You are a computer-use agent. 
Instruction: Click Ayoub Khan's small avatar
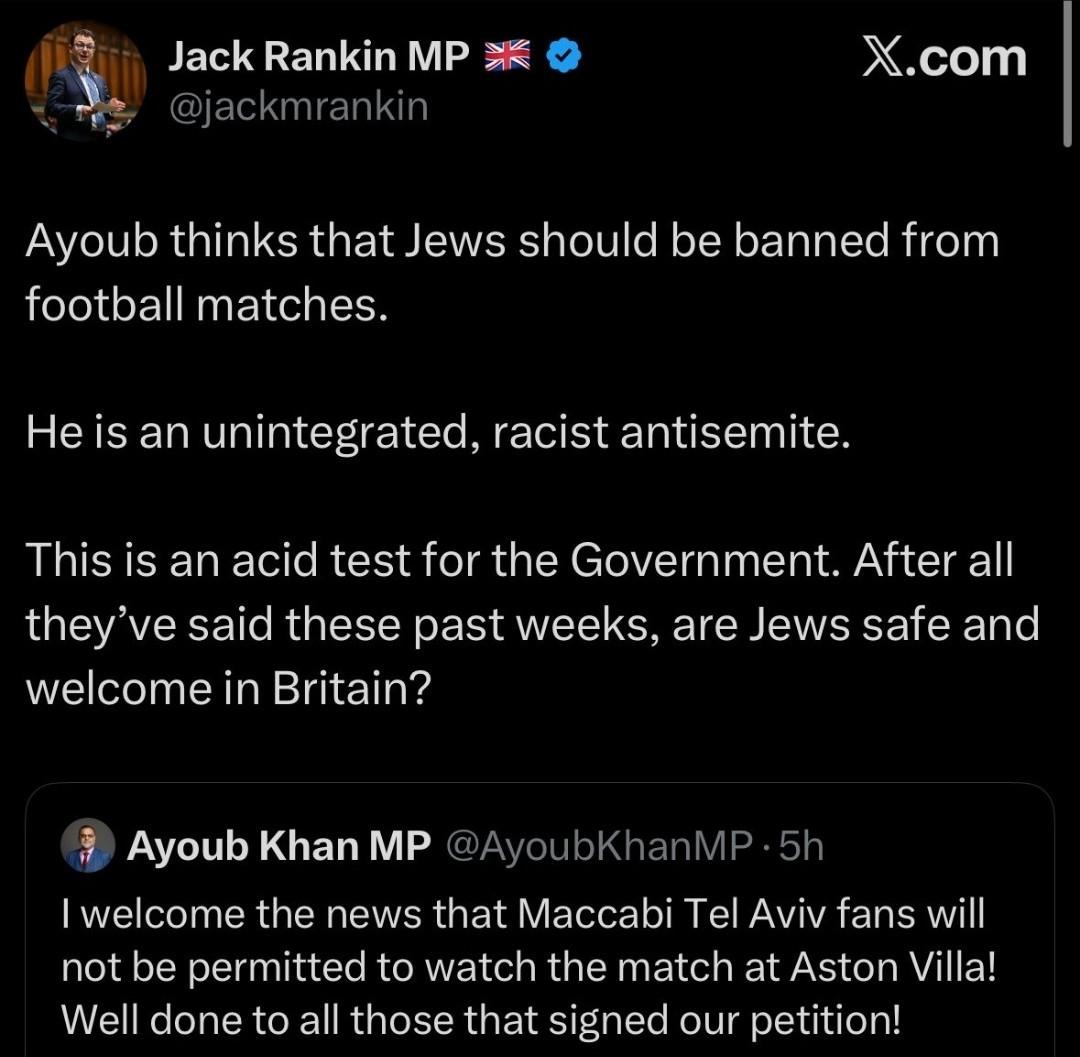[88, 846]
